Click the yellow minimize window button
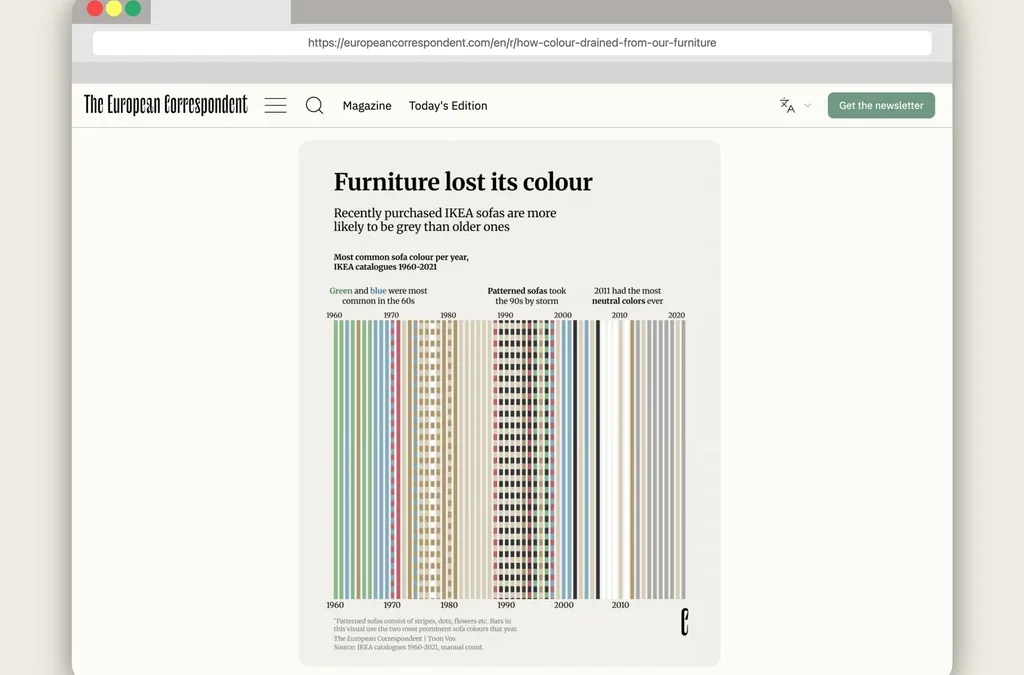The height and width of the screenshot is (675, 1024). 114,8
